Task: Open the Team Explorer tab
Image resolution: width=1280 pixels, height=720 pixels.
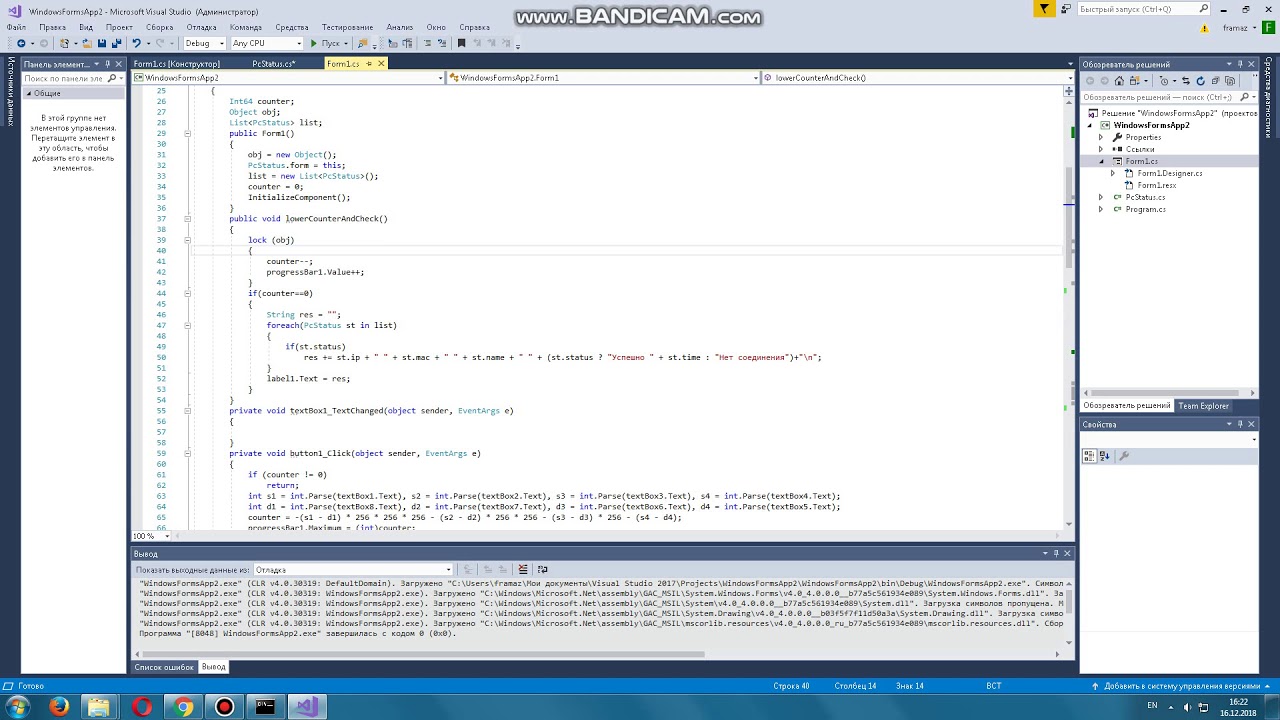Action: pos(1203,406)
